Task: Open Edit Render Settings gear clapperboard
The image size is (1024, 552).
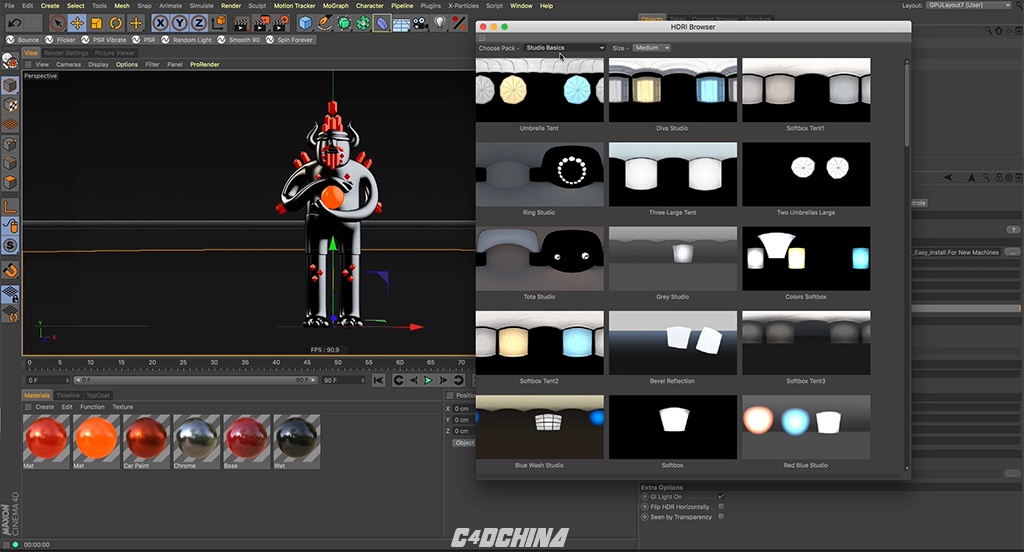Action: pos(281,24)
